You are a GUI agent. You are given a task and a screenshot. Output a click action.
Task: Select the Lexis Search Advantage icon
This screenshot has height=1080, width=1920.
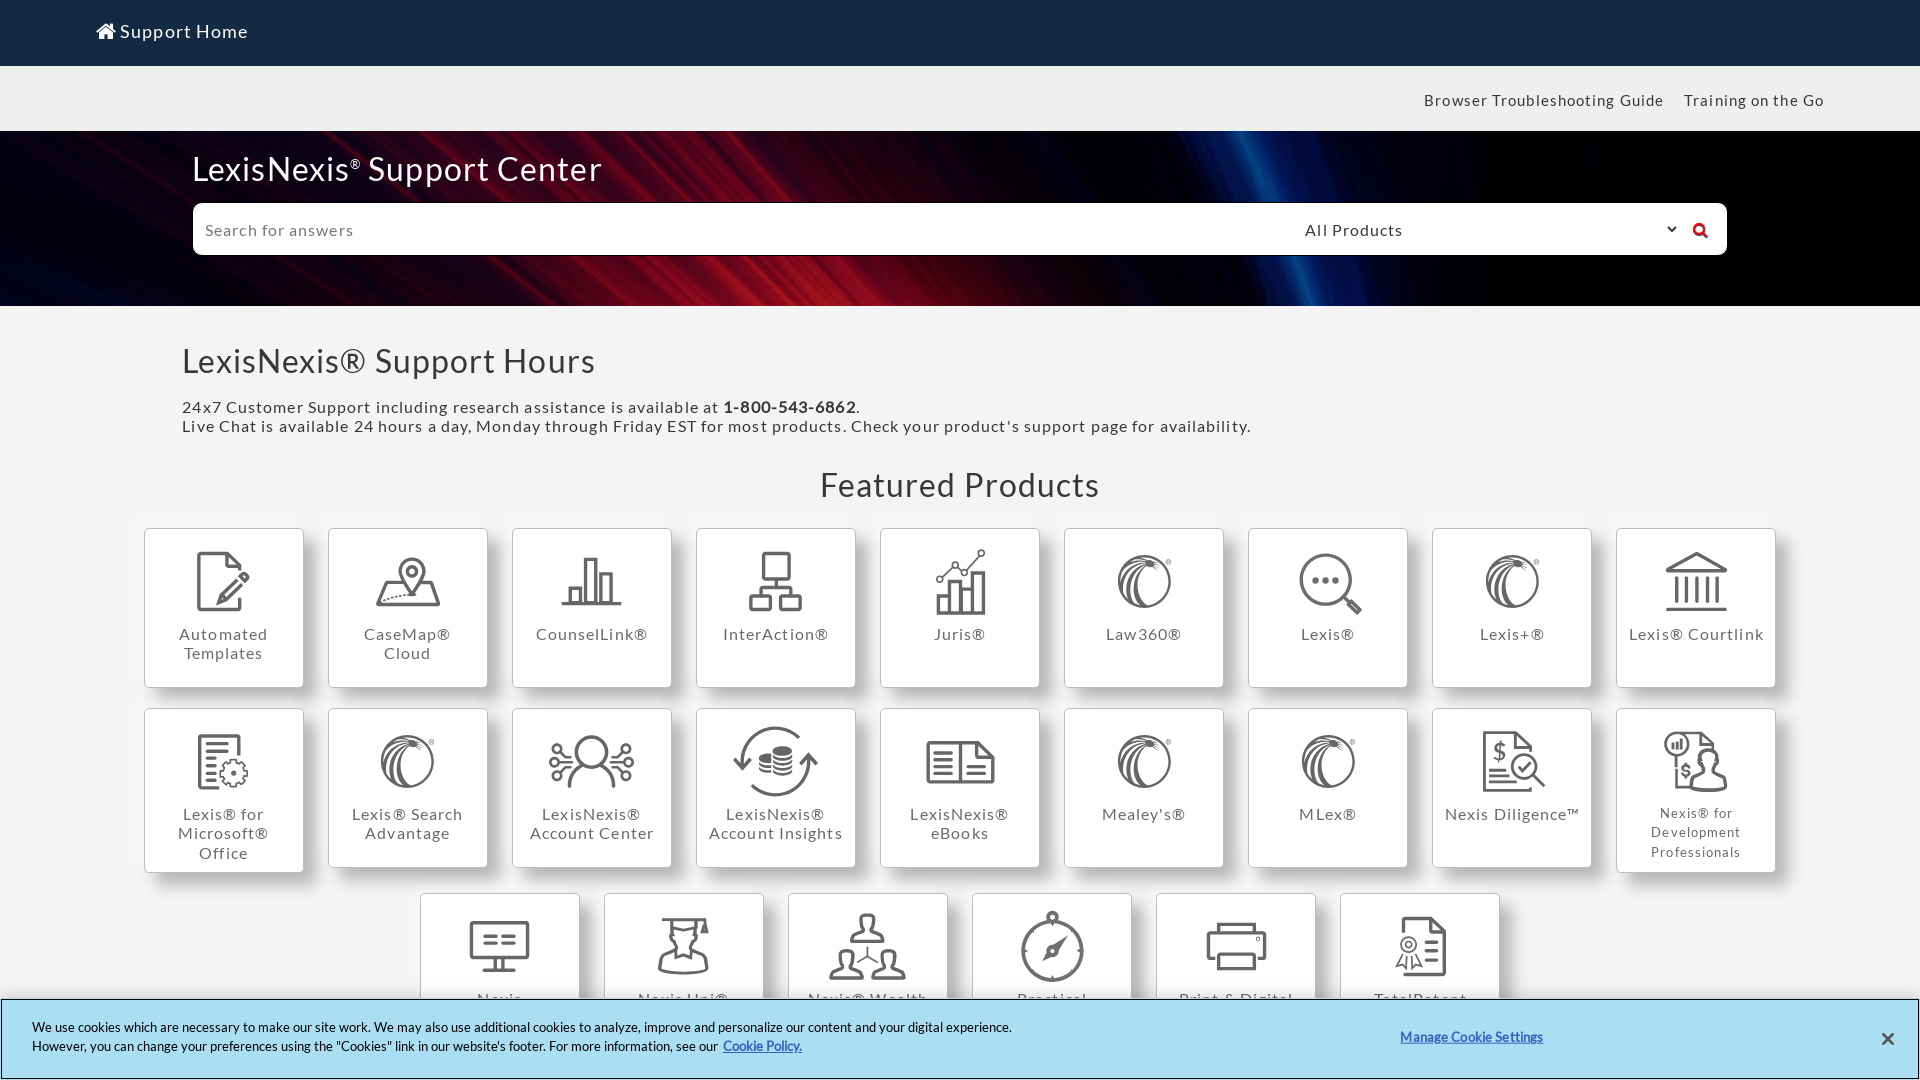407,762
